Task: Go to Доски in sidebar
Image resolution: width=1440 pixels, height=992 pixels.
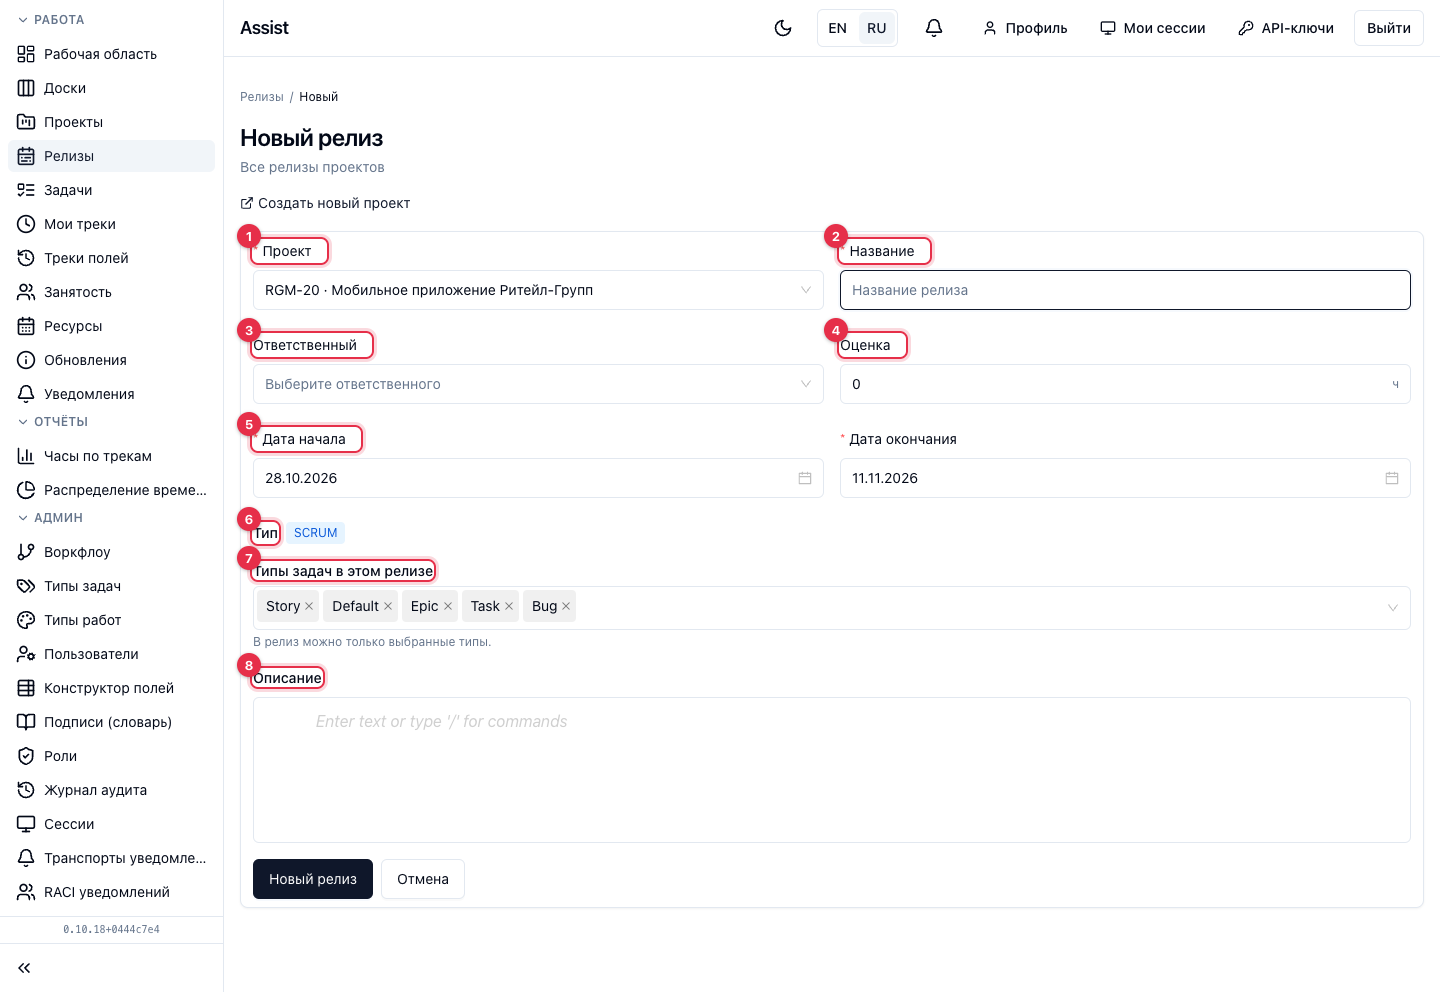Action: click(111, 88)
